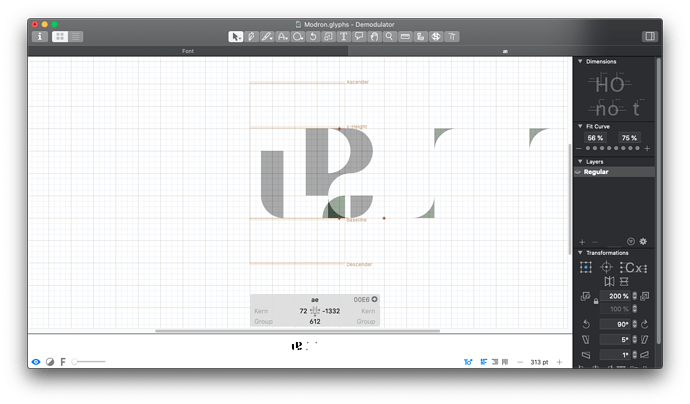Toggle visibility of the Regular layer

(x=578, y=172)
